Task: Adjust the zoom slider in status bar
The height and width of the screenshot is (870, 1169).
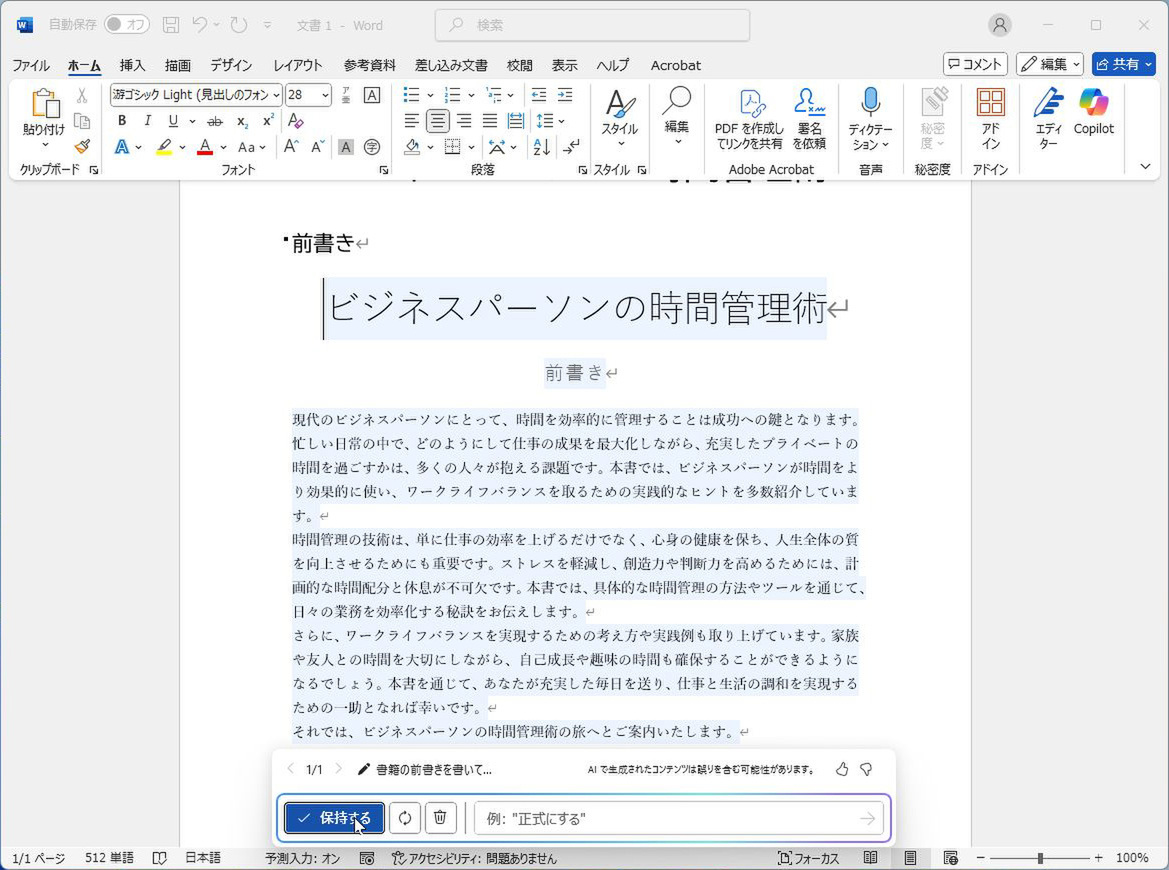Action: tap(1040, 858)
